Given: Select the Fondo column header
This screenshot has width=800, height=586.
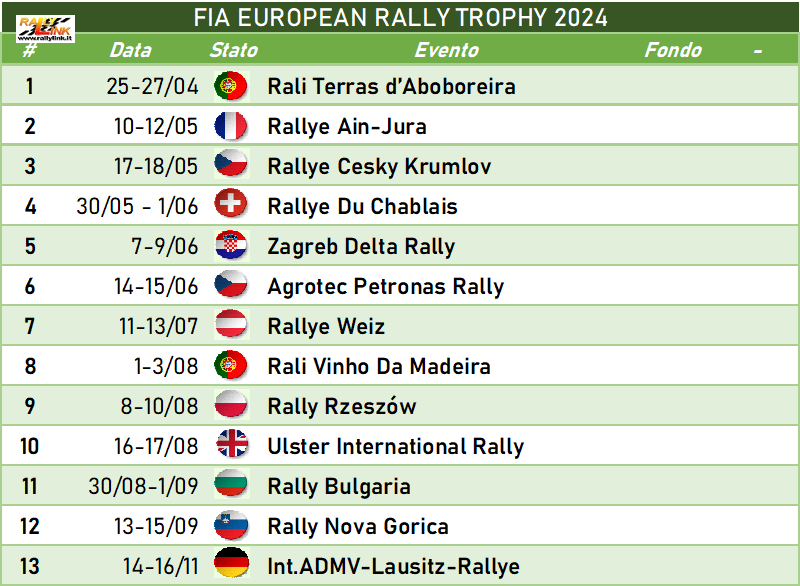Looking at the screenshot, I should [x=673, y=50].
